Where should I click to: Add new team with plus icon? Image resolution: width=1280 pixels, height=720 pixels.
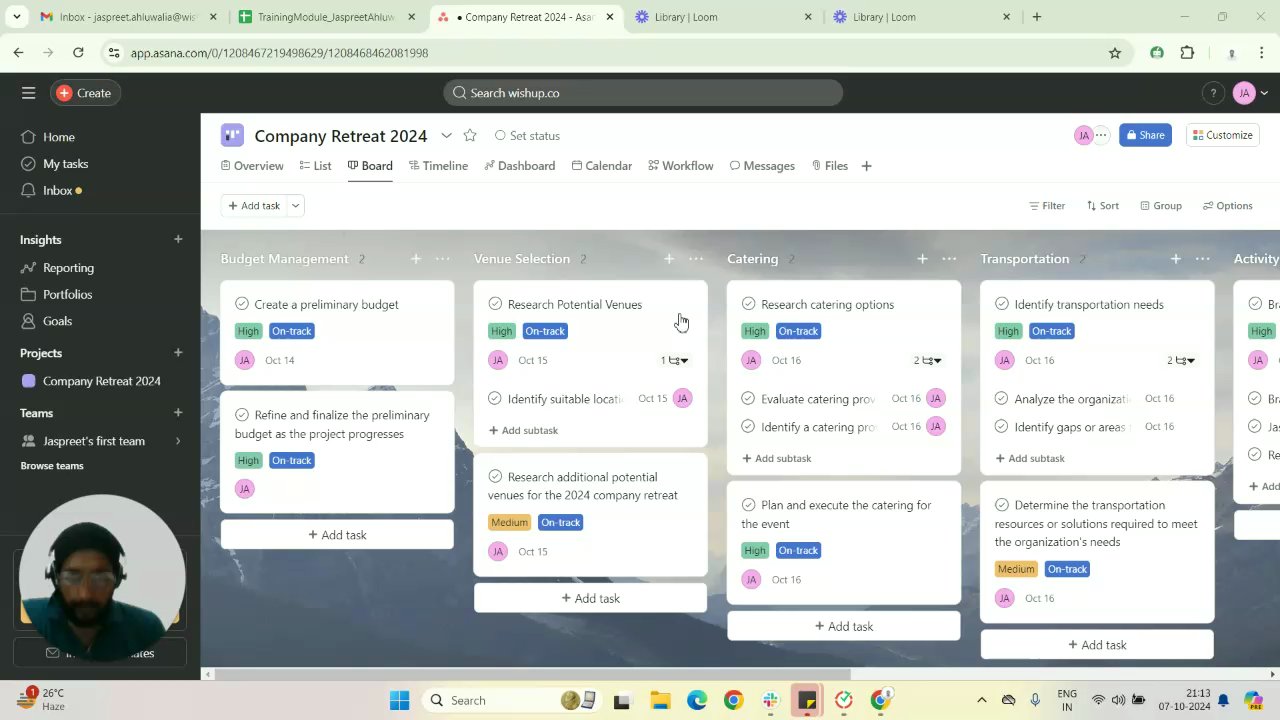tap(178, 413)
